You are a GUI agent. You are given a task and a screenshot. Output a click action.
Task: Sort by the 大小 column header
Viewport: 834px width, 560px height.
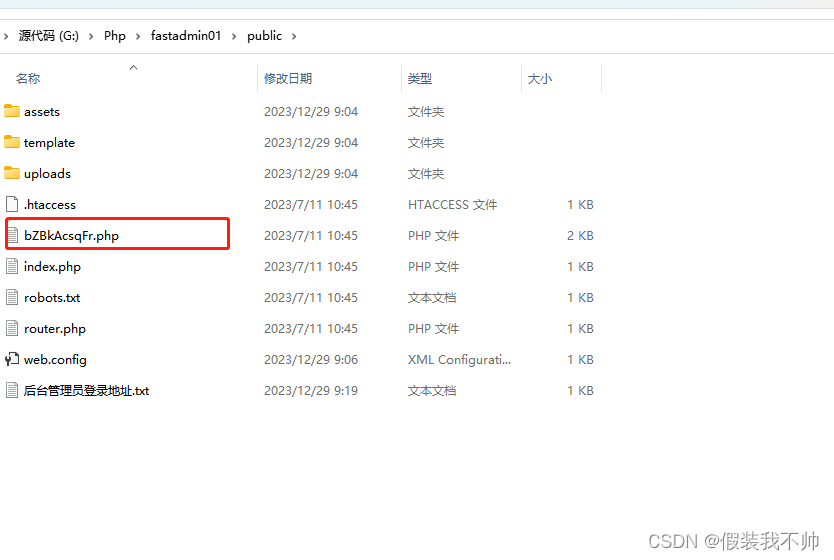pyautogui.click(x=540, y=78)
